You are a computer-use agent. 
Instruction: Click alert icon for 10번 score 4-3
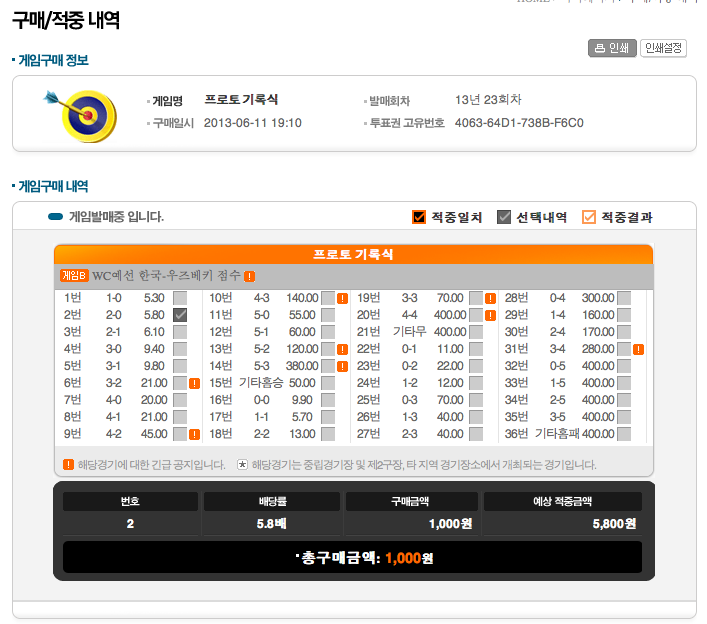[342, 298]
